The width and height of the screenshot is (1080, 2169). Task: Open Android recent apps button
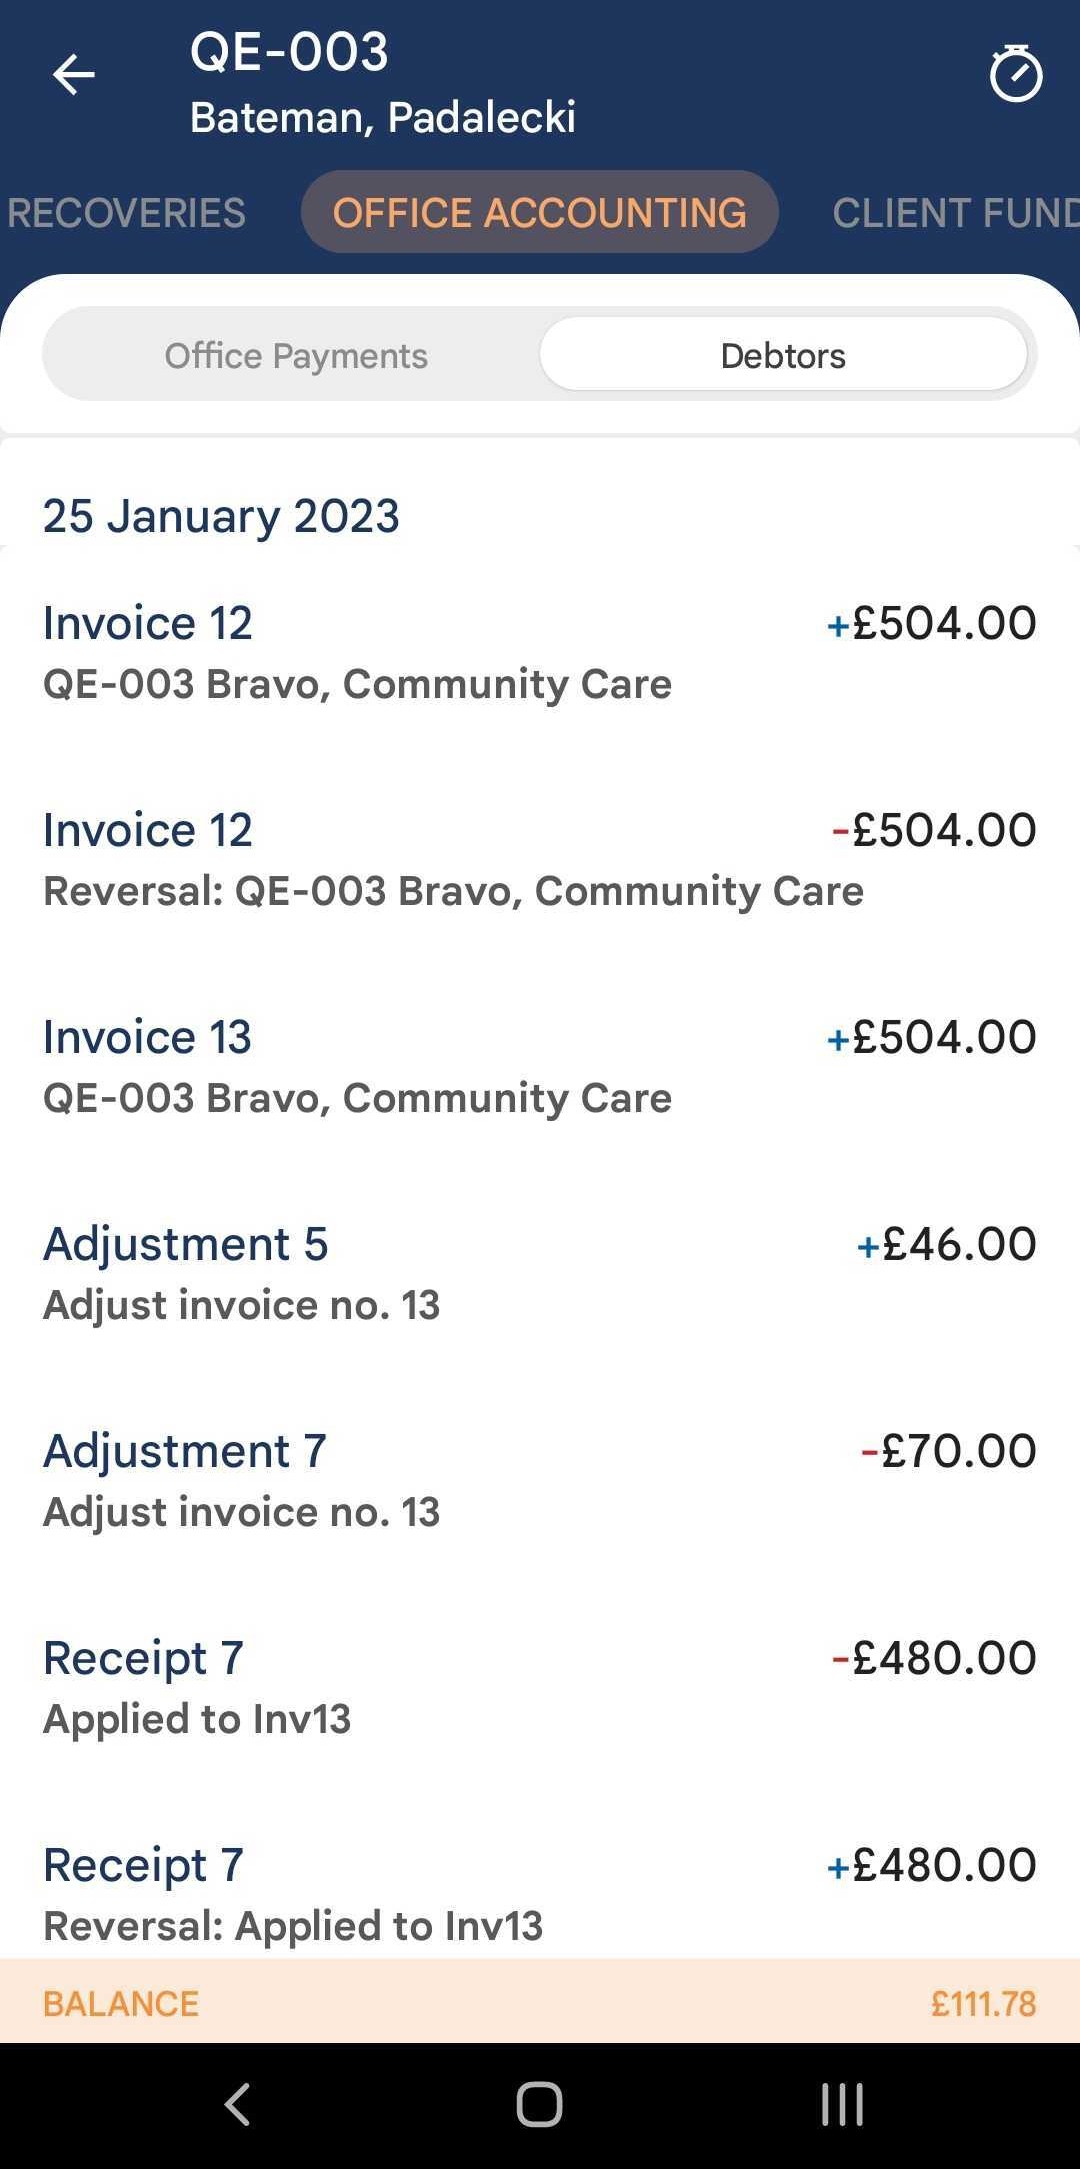tap(842, 2105)
